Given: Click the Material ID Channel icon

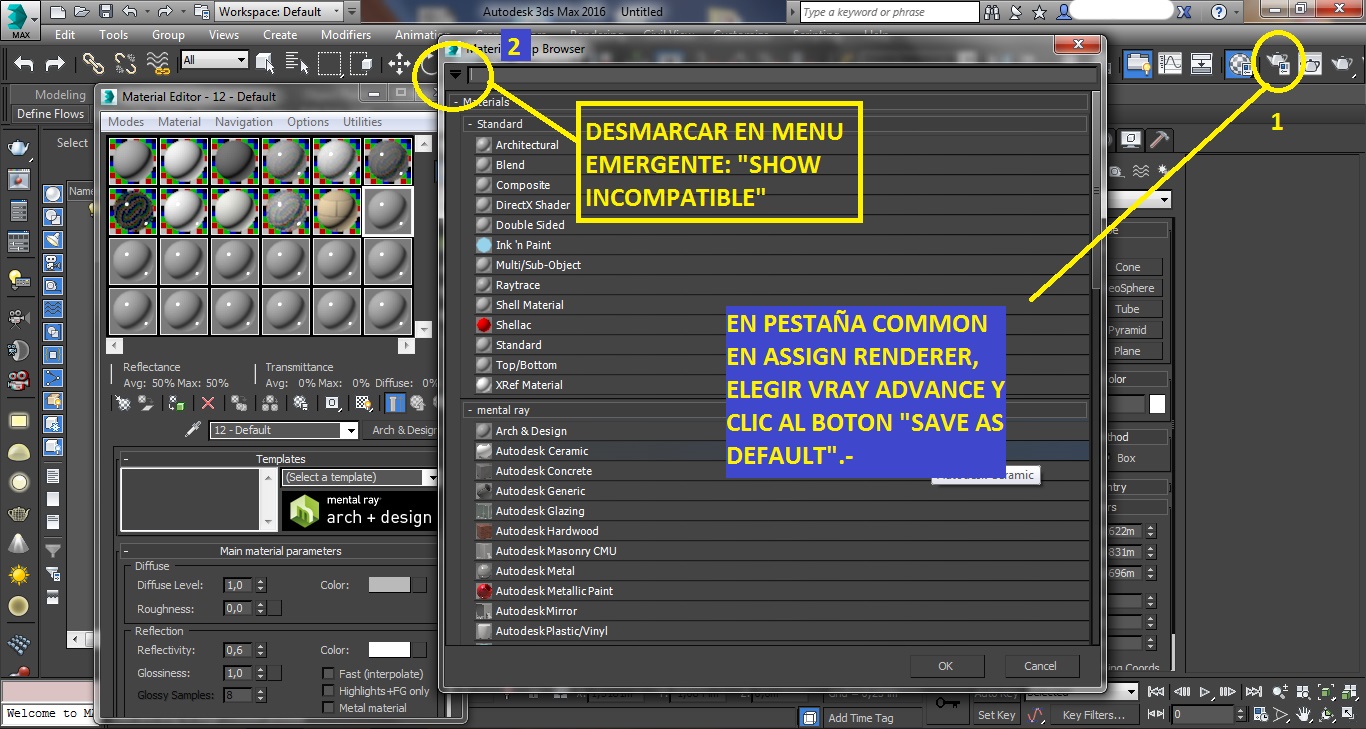Looking at the screenshot, I should tap(332, 403).
